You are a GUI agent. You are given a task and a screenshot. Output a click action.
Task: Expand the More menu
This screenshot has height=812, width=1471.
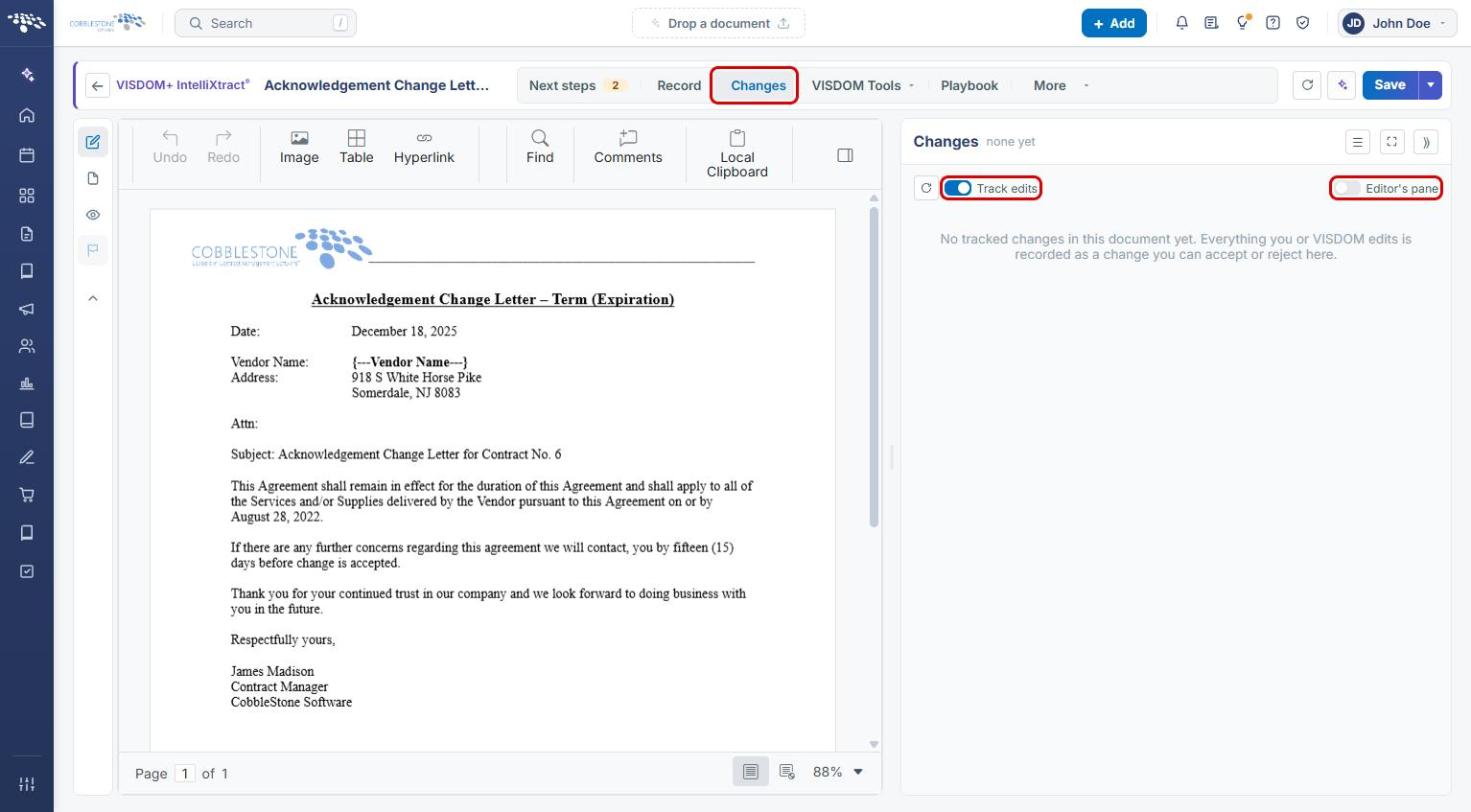click(1060, 86)
